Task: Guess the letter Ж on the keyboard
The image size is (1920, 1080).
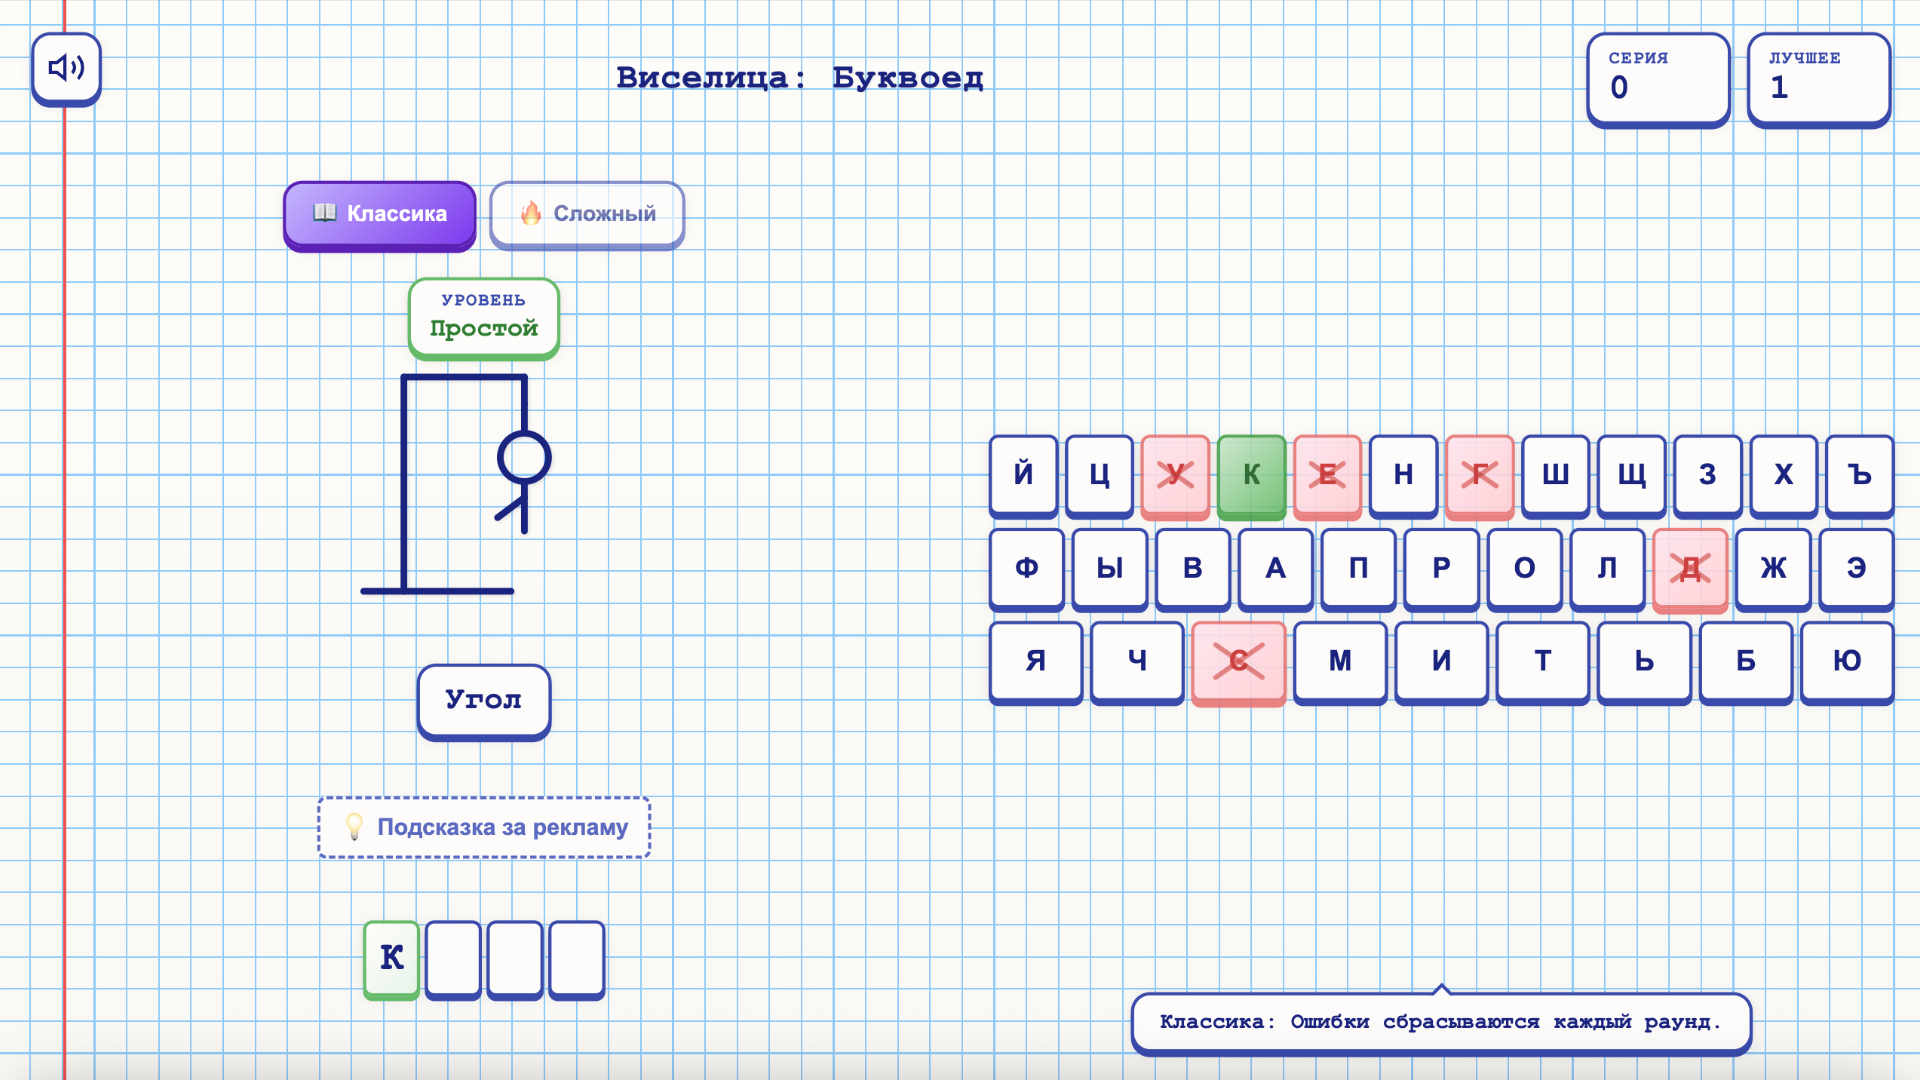Action: click(x=1774, y=569)
